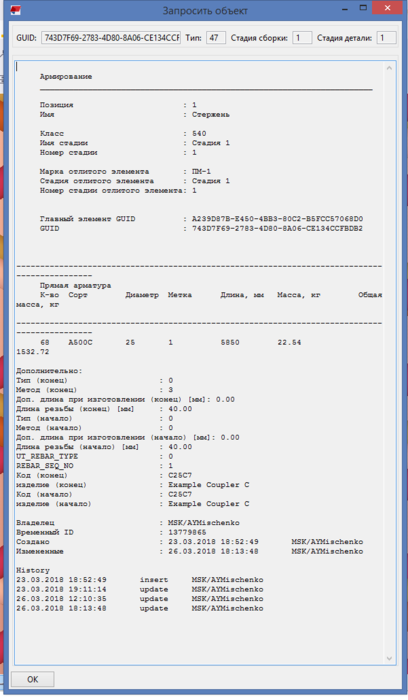Focus the GUID input field
This screenshot has width=408, height=700.
tap(111, 38)
